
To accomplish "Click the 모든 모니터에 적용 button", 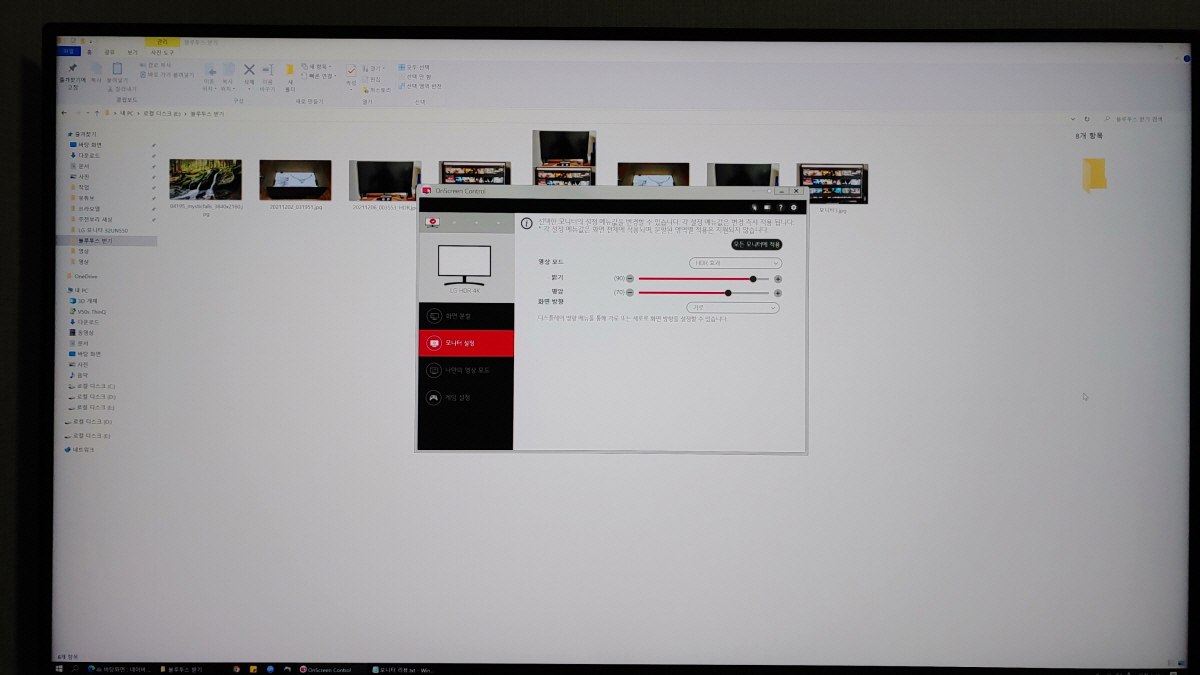I will [x=756, y=244].
